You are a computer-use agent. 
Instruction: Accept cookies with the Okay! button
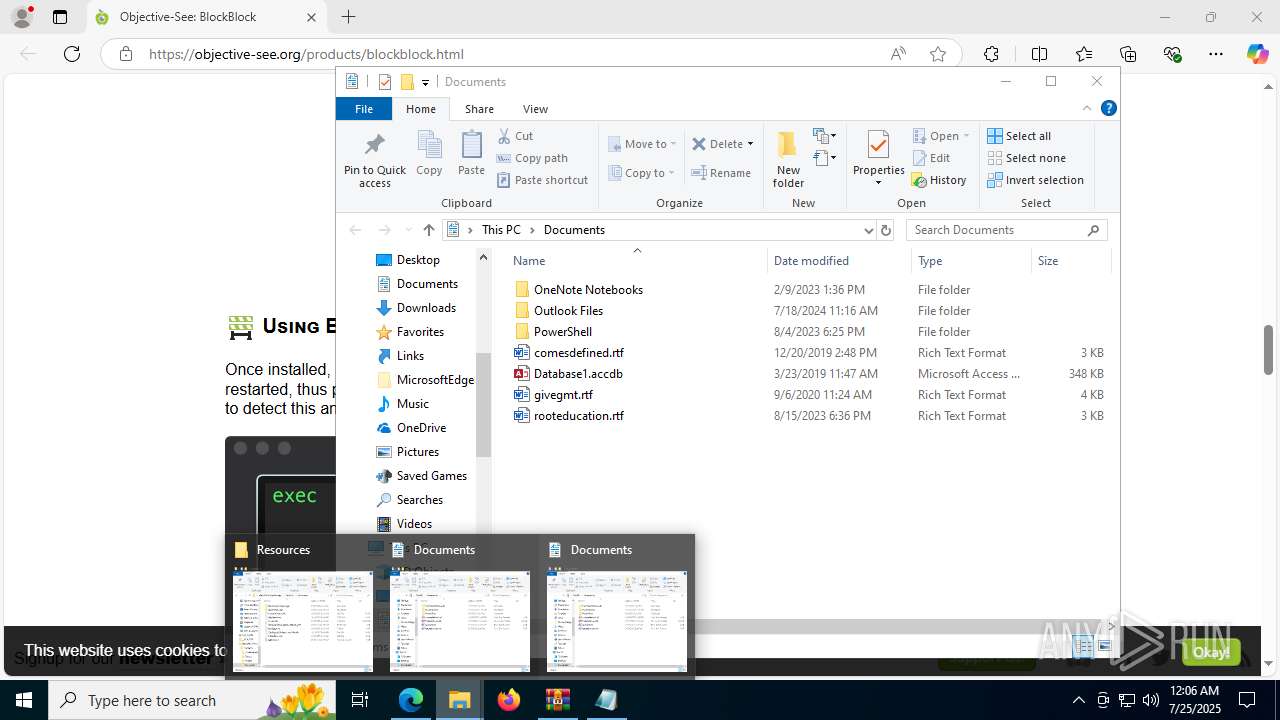(1211, 652)
